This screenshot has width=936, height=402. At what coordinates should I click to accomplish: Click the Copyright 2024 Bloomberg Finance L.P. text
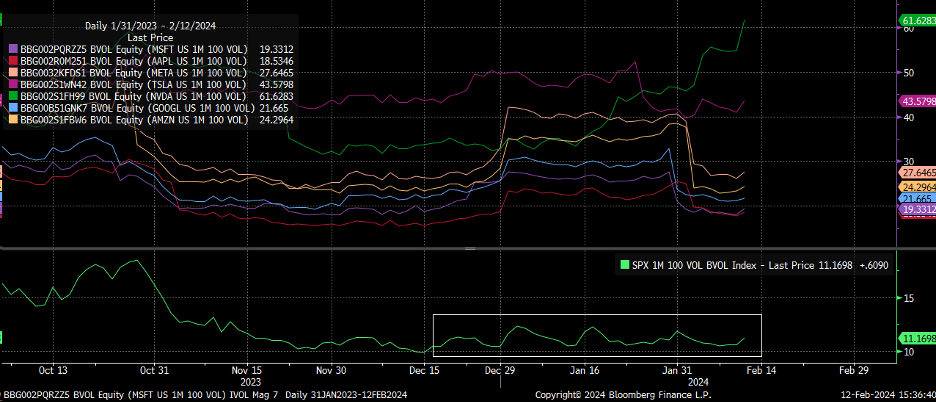[623, 395]
